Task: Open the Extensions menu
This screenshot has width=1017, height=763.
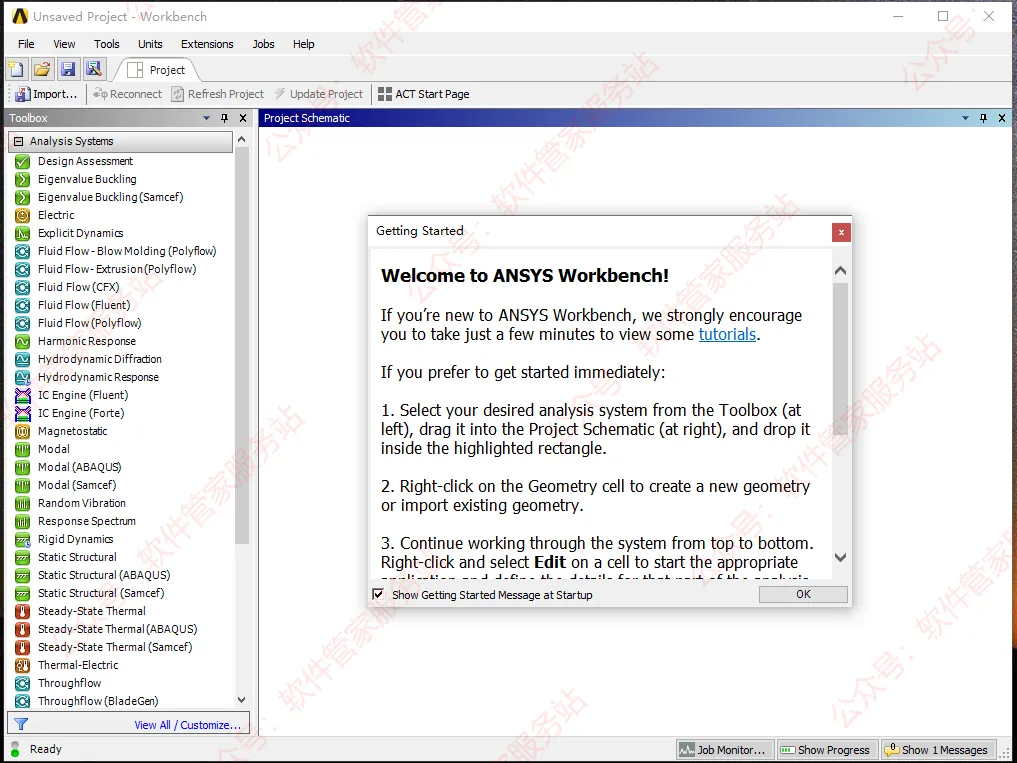Action: coord(207,44)
